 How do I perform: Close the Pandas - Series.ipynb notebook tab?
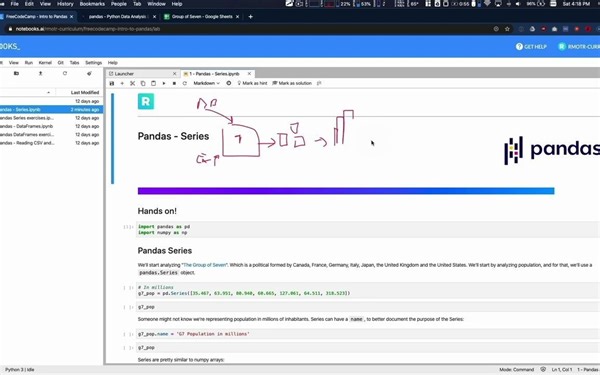[249, 74]
